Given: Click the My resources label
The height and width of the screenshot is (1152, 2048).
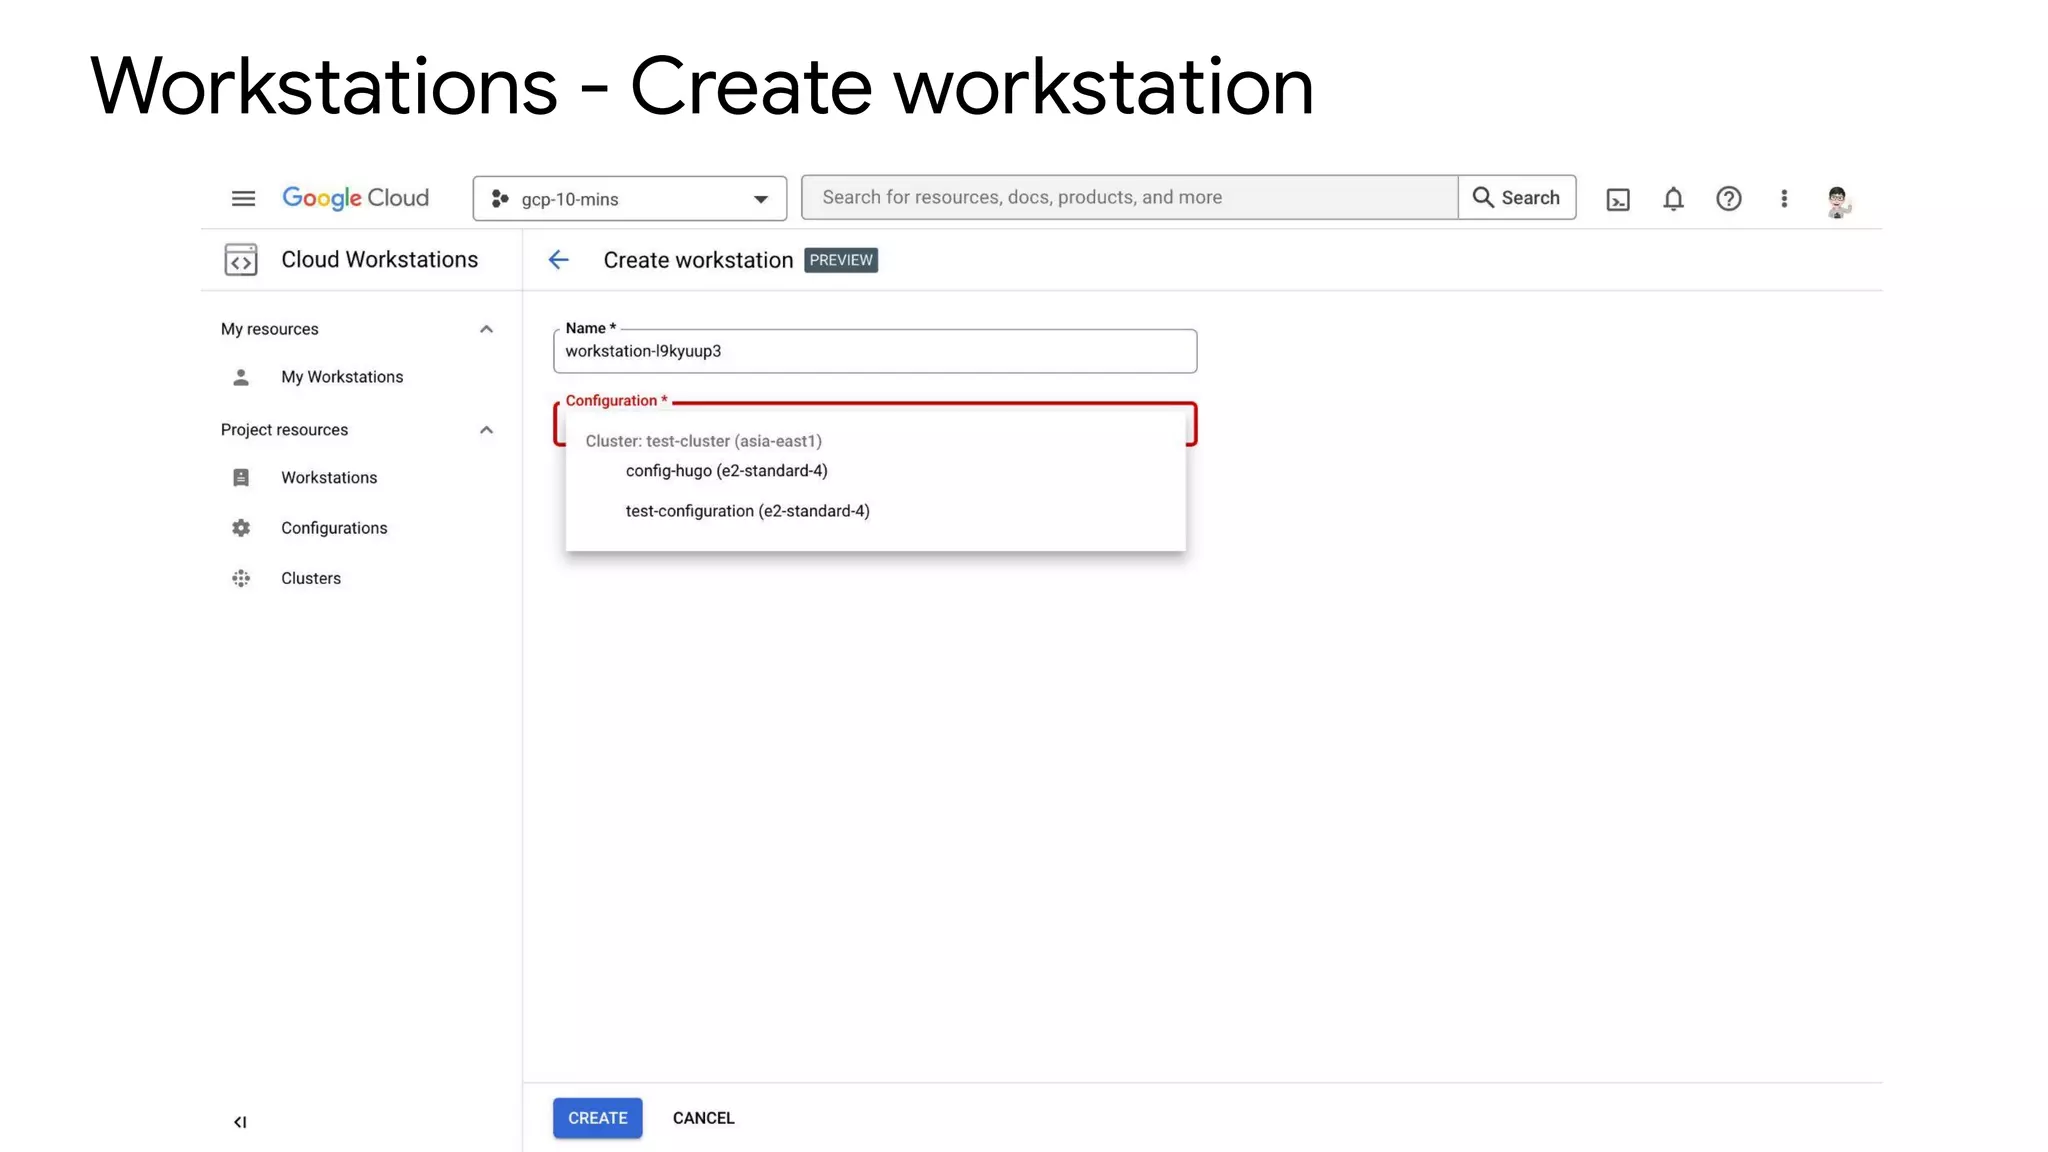Looking at the screenshot, I should [x=270, y=329].
